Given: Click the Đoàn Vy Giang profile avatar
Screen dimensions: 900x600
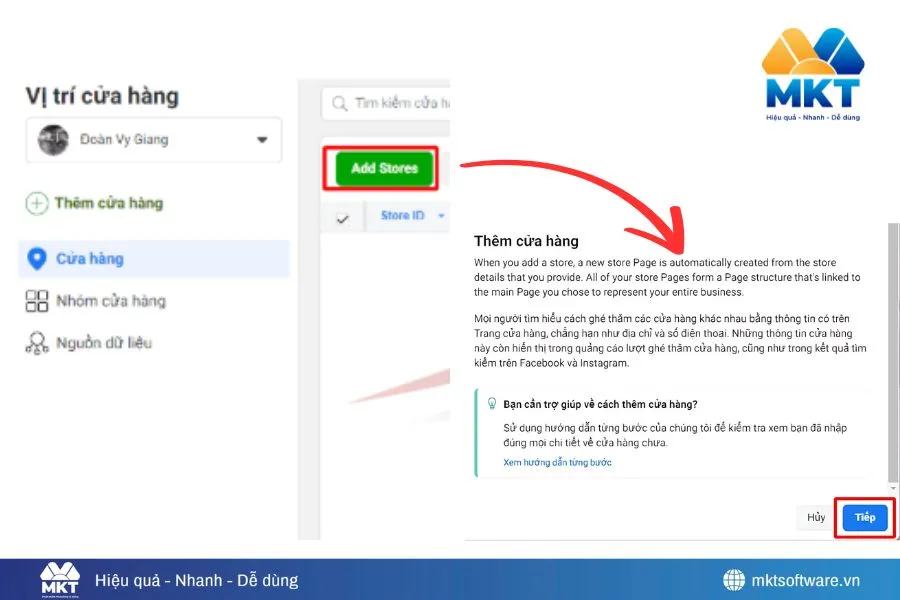Looking at the screenshot, I should (x=53, y=140).
